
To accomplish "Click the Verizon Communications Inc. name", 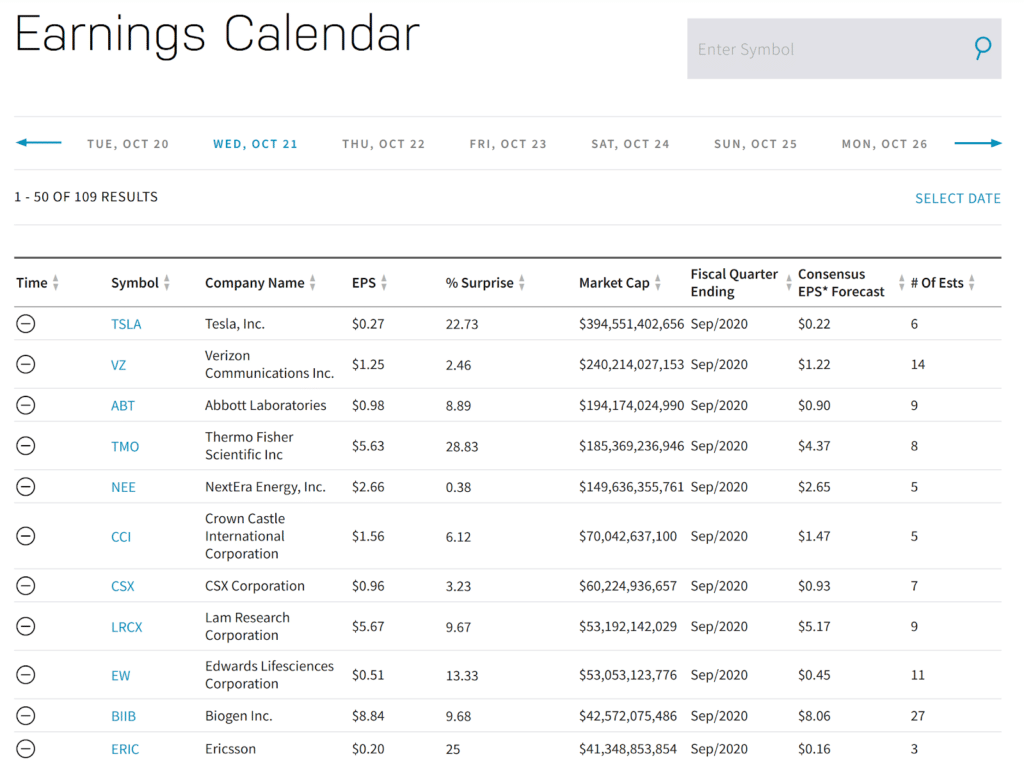I will [269, 364].
